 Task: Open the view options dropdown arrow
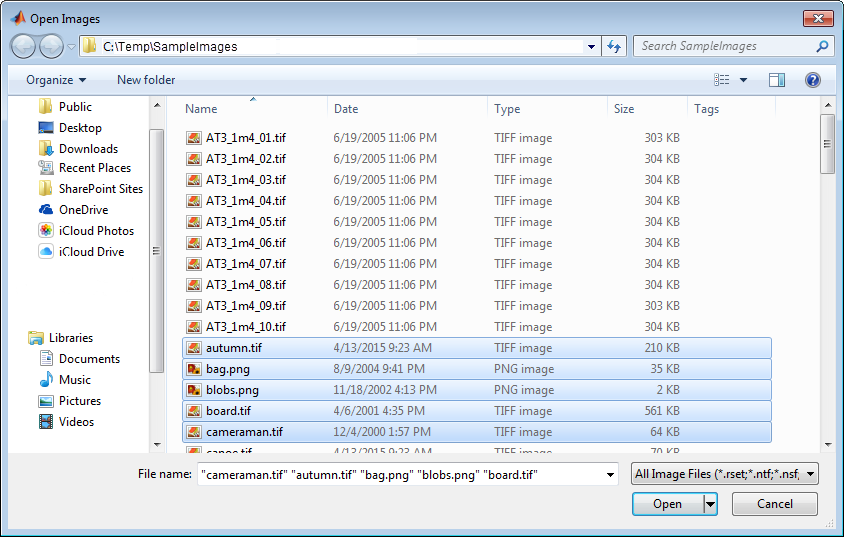743,80
